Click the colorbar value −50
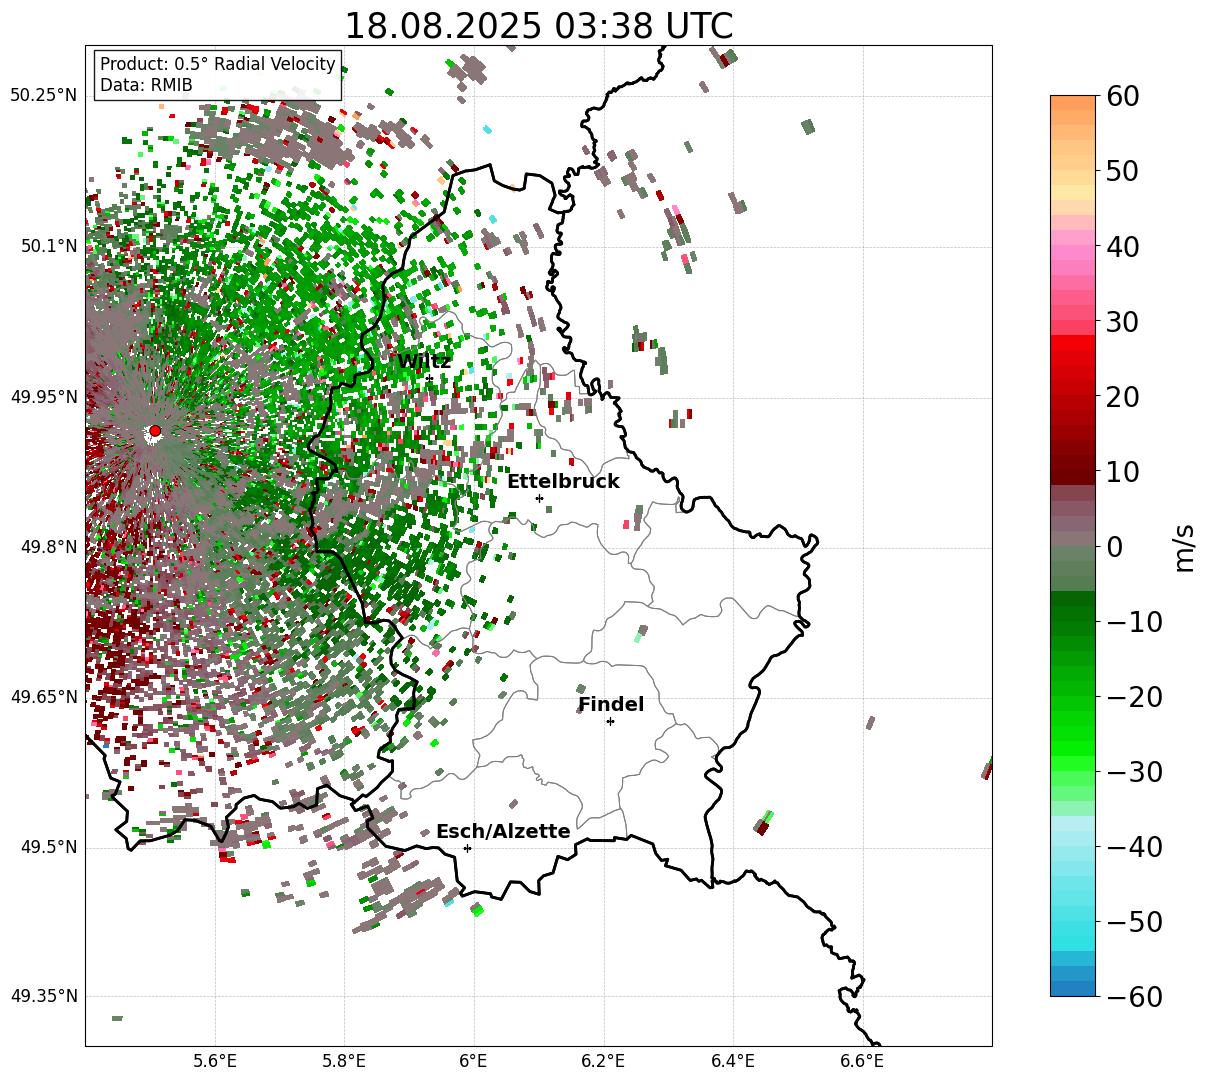This screenshot has height=1081, width=1207. tap(1135, 922)
